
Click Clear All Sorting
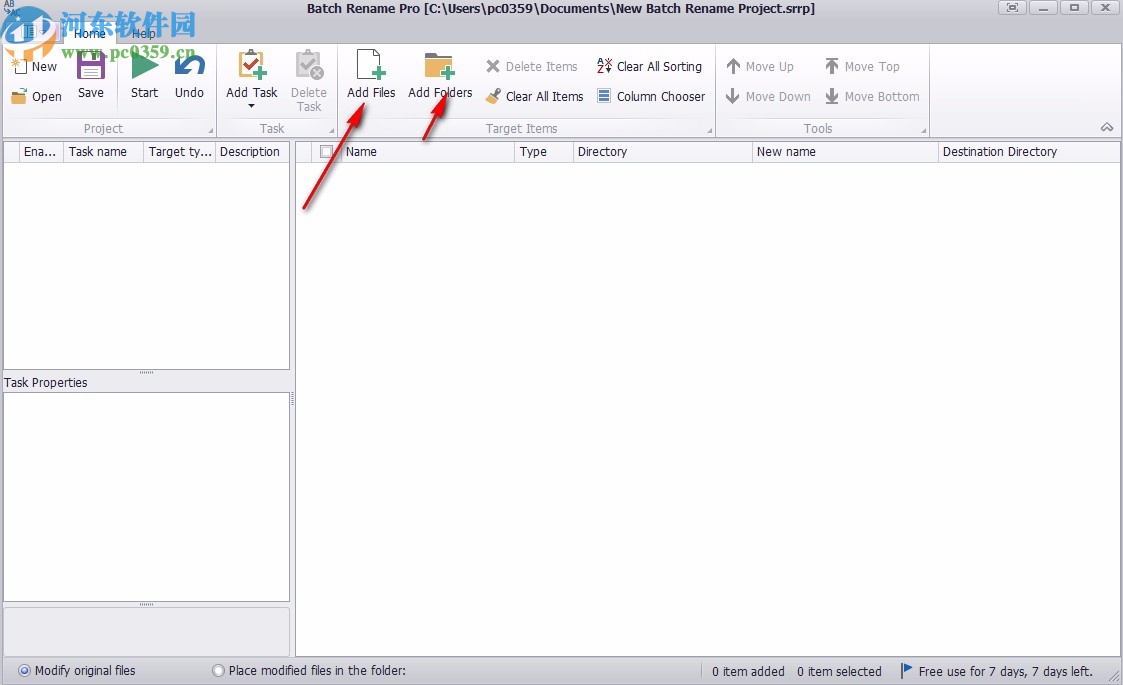(x=649, y=67)
